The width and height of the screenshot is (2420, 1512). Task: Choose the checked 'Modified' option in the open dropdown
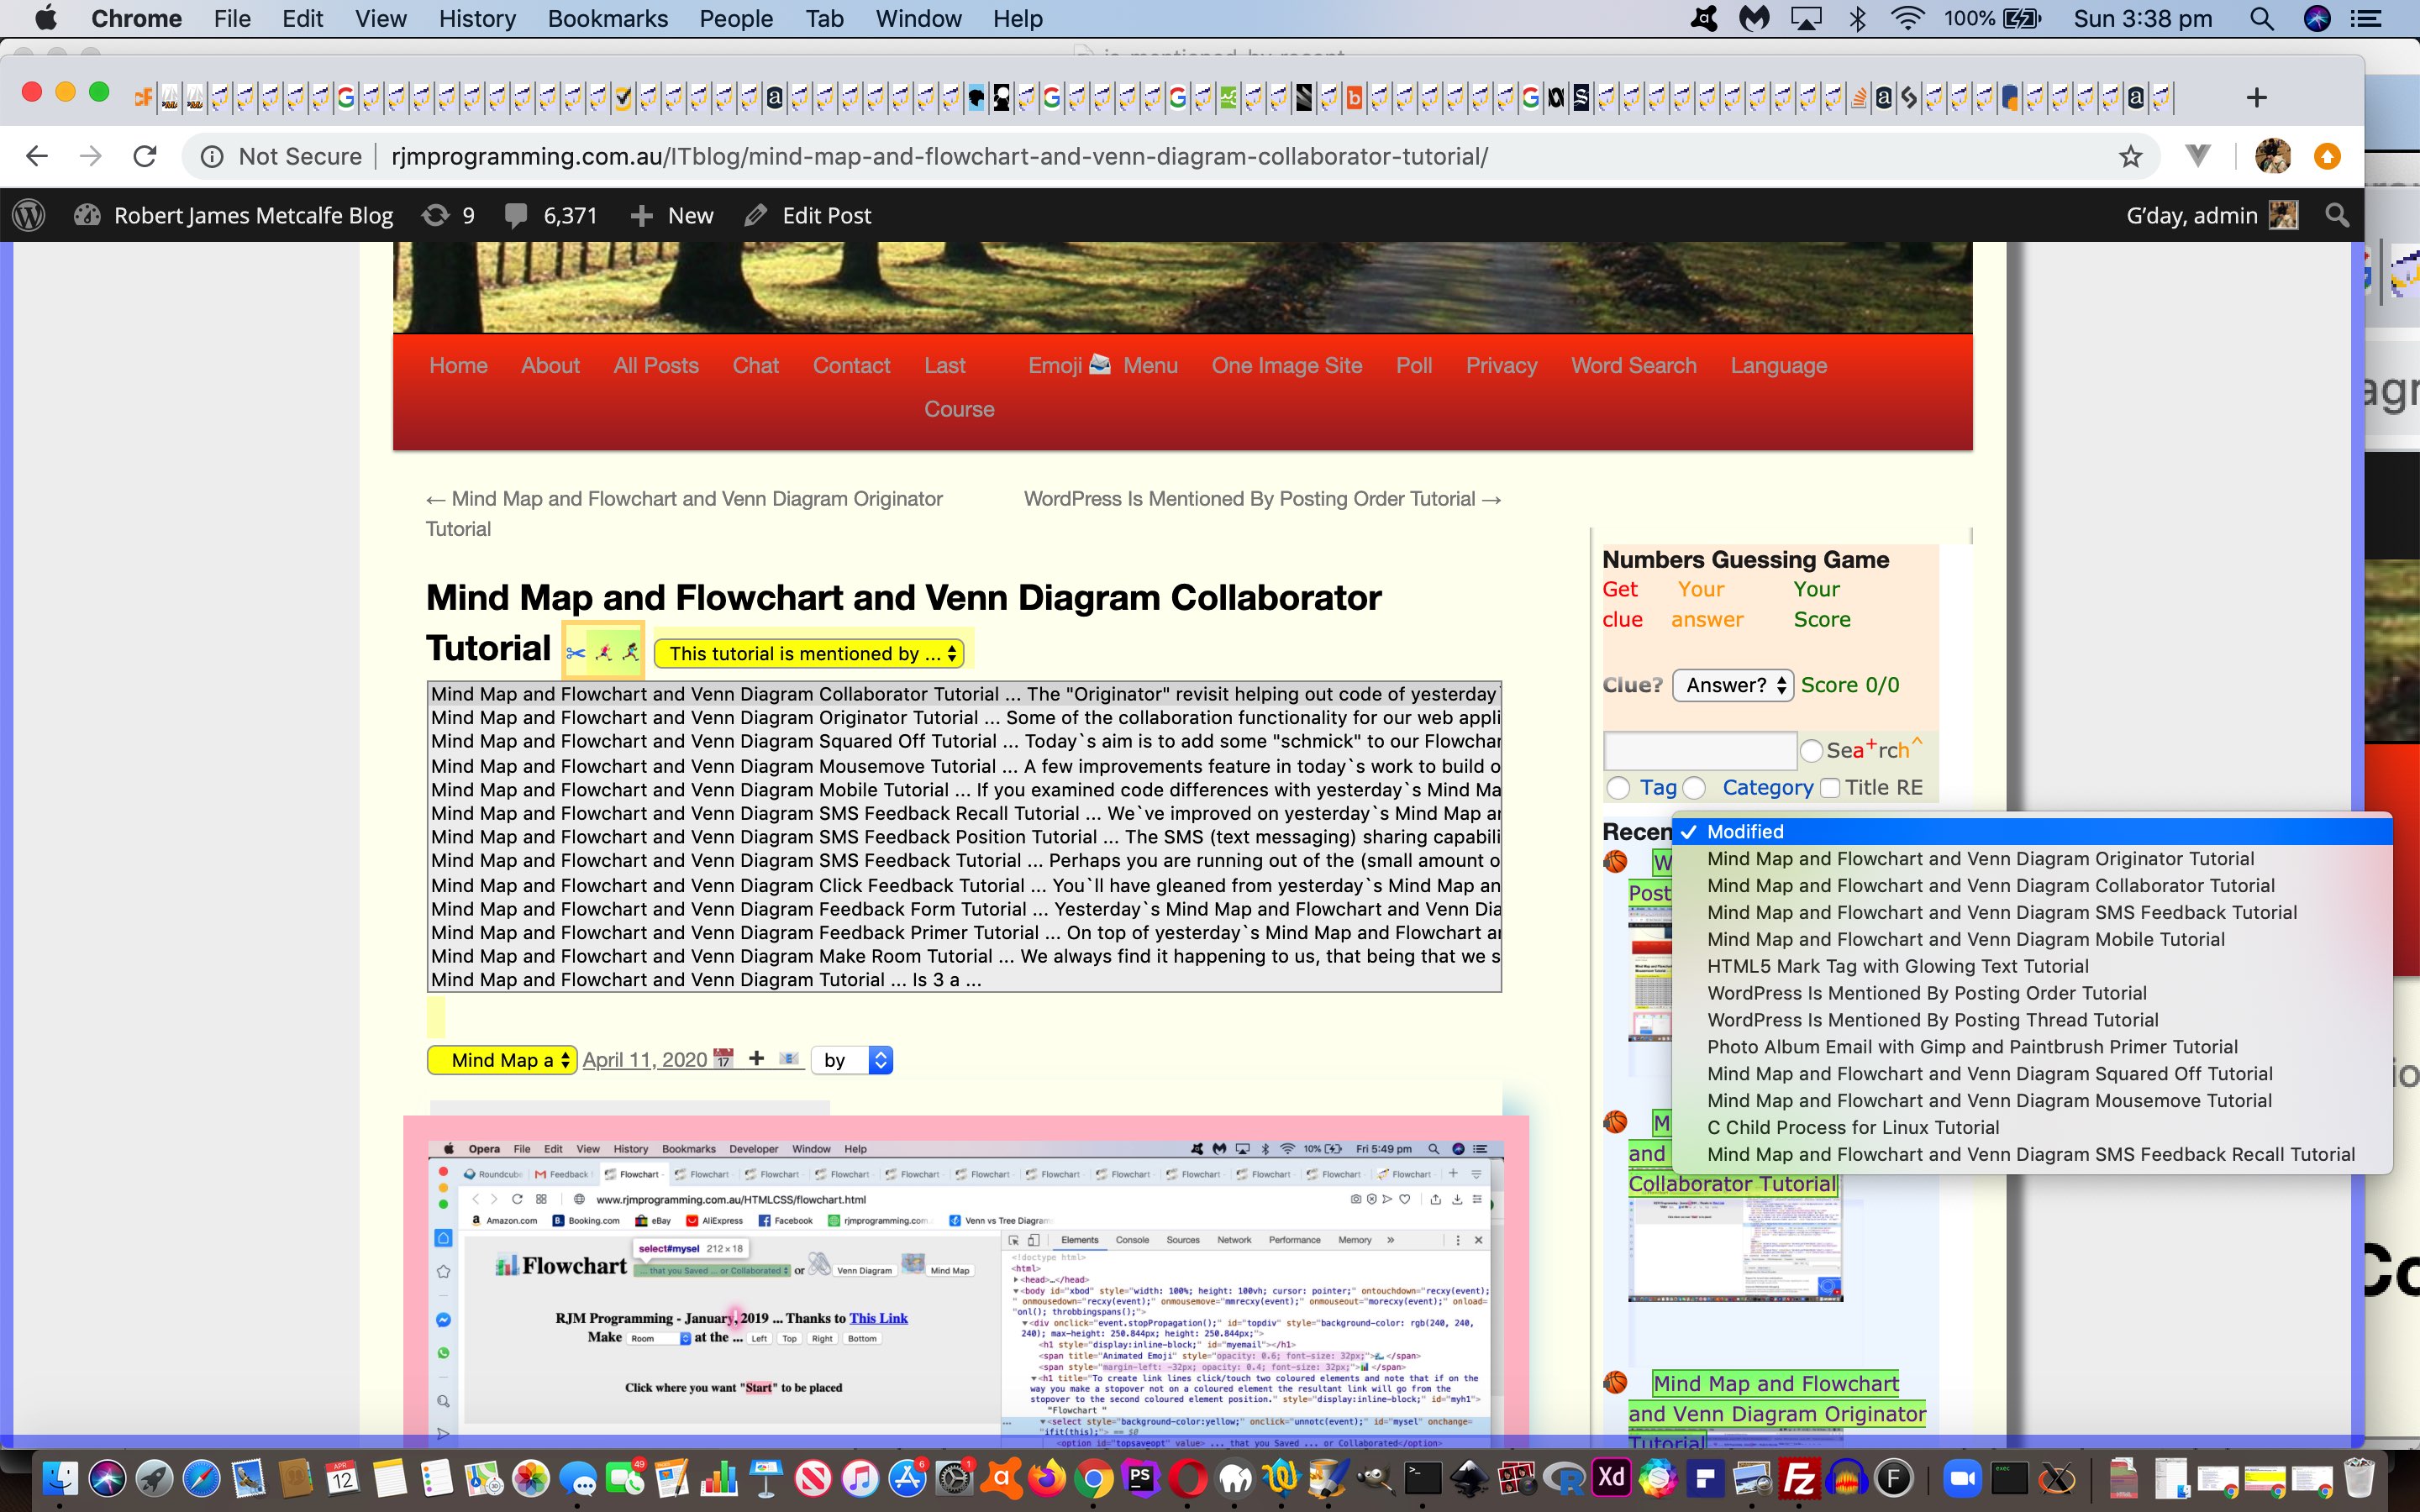point(2032,832)
